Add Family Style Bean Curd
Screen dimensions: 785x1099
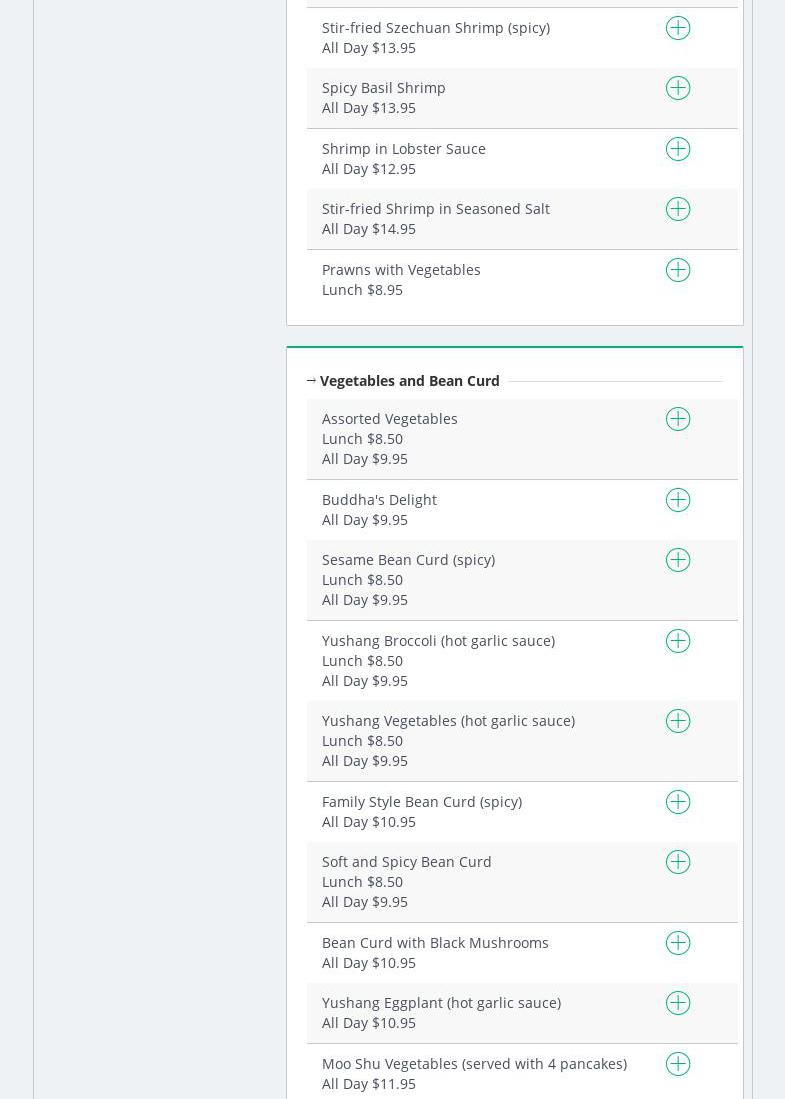click(678, 802)
